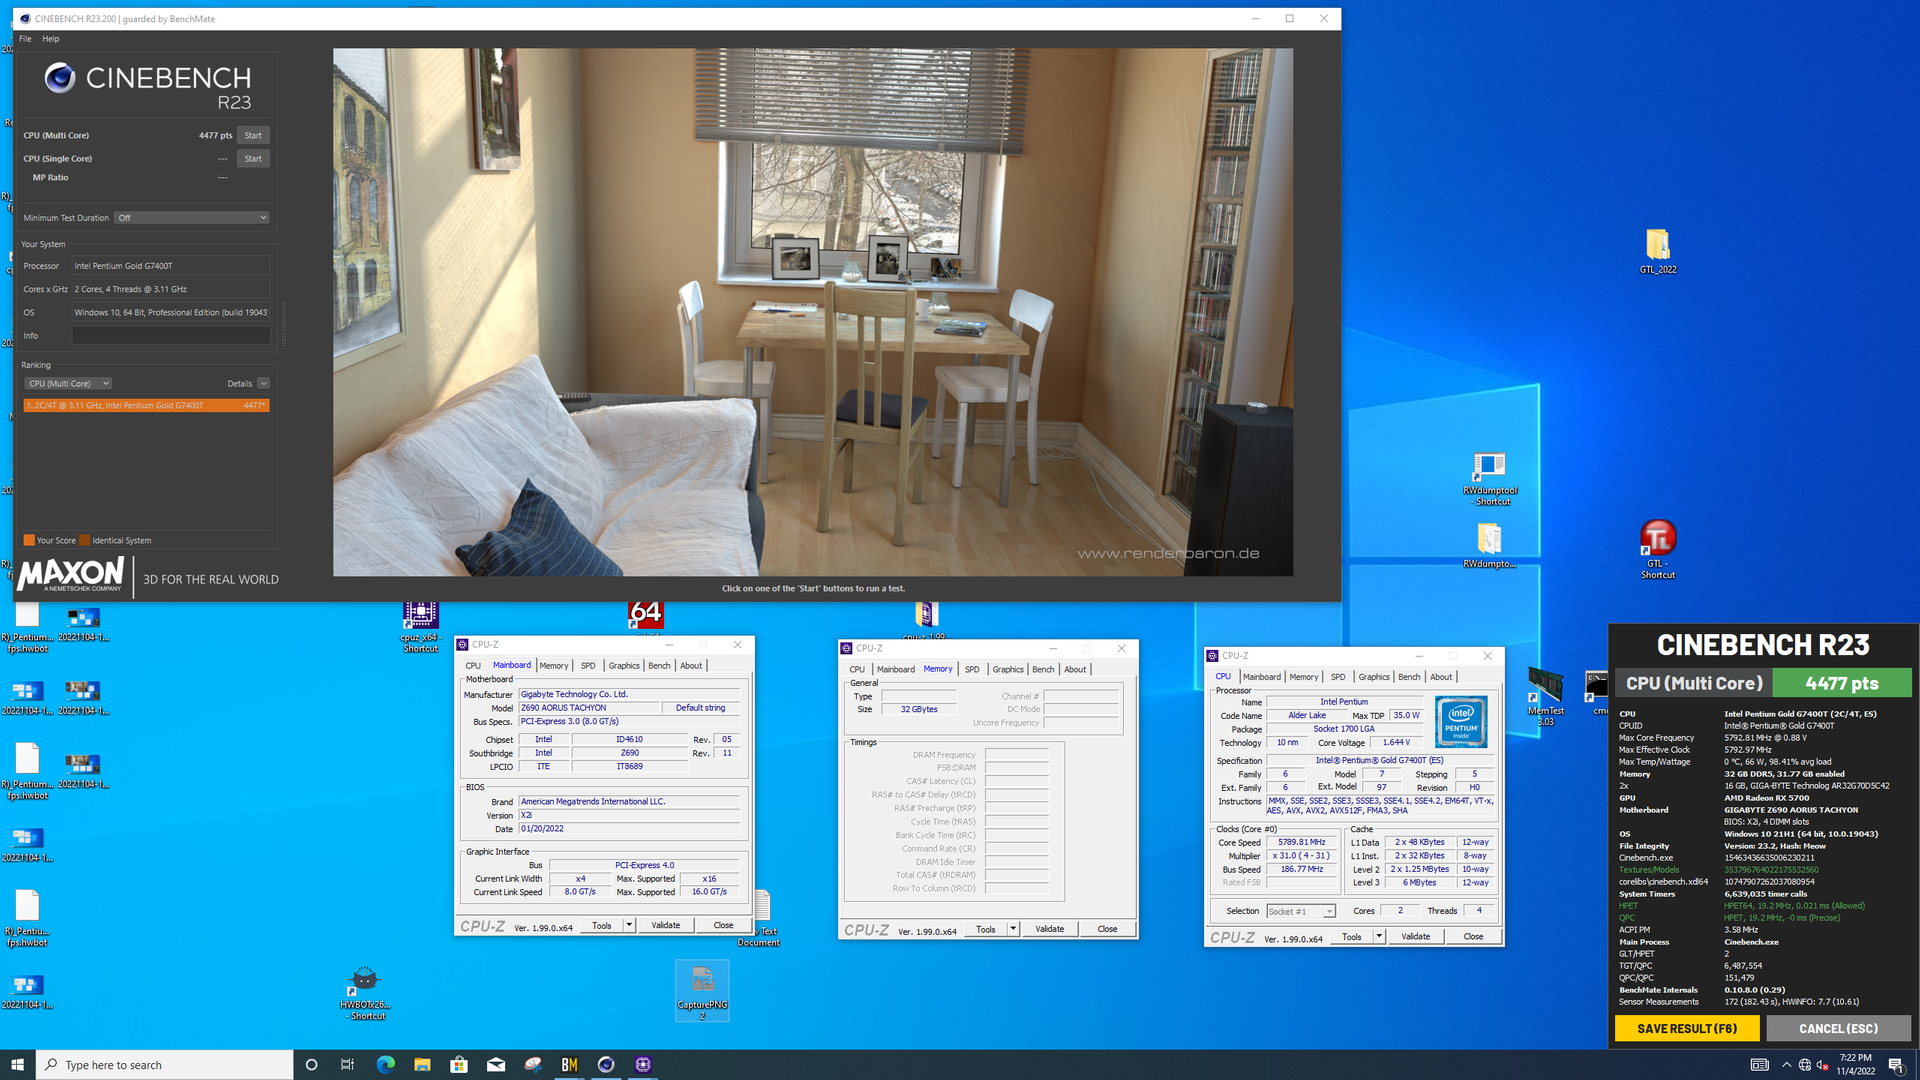
Task: Click the Intel Pentium logo in CPU-Z
Action: [1461, 722]
